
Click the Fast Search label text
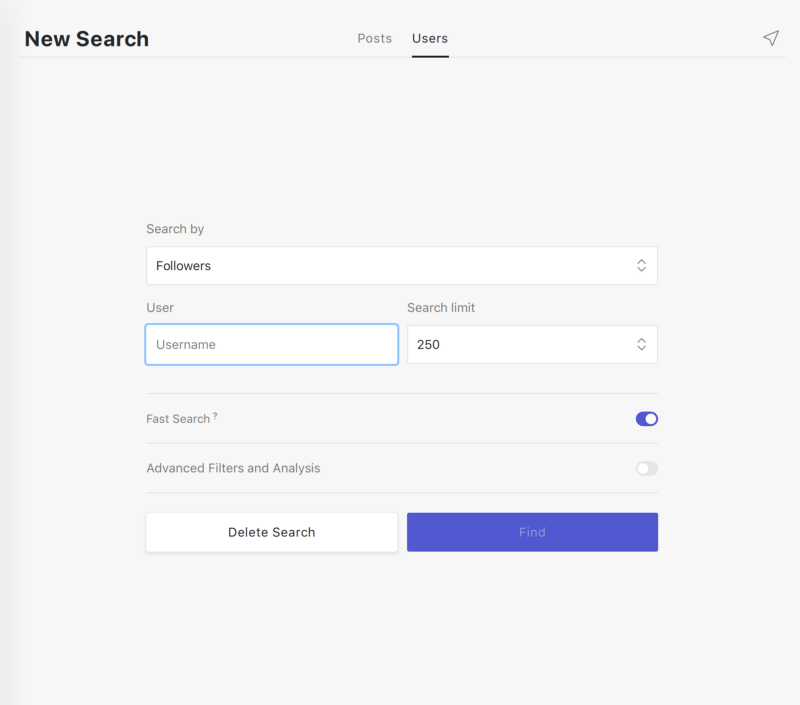178,419
